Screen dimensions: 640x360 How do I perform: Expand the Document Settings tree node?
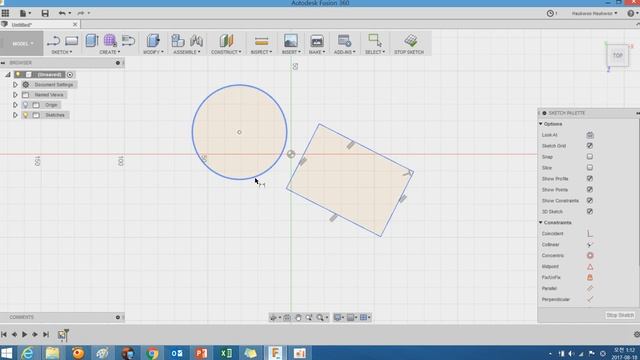point(15,84)
